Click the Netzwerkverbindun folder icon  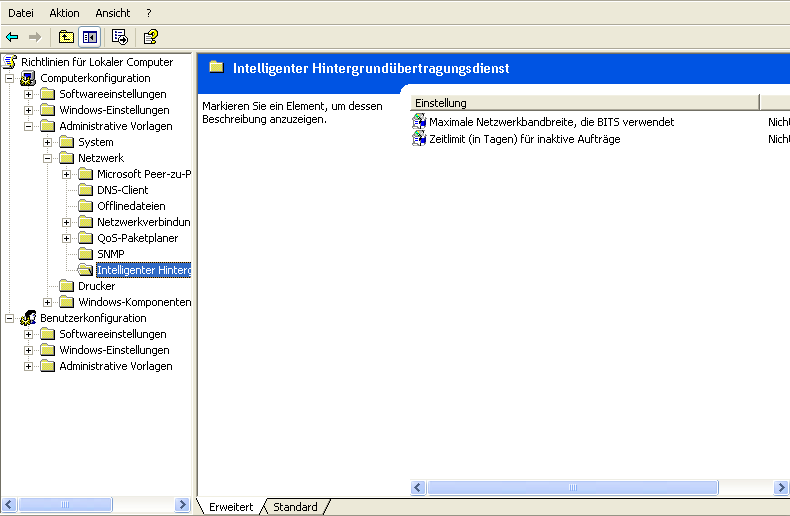pos(86,222)
